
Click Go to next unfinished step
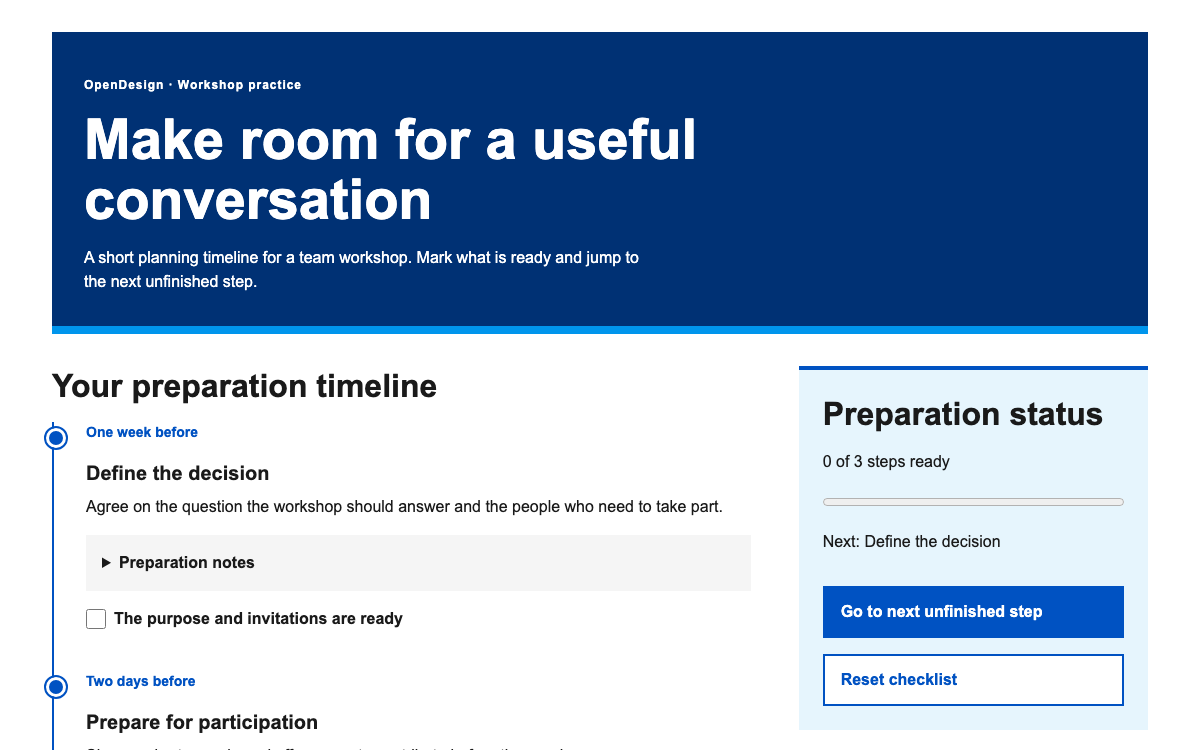tap(973, 612)
